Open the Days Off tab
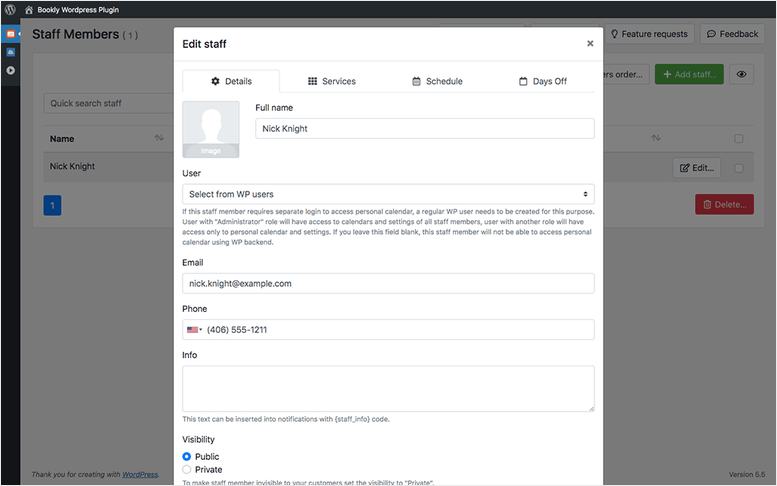This screenshot has height=486, width=777. click(543, 81)
